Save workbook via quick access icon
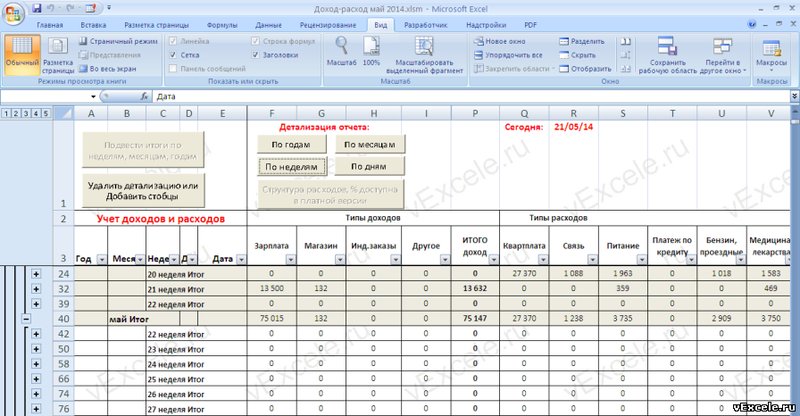 pos(37,8)
